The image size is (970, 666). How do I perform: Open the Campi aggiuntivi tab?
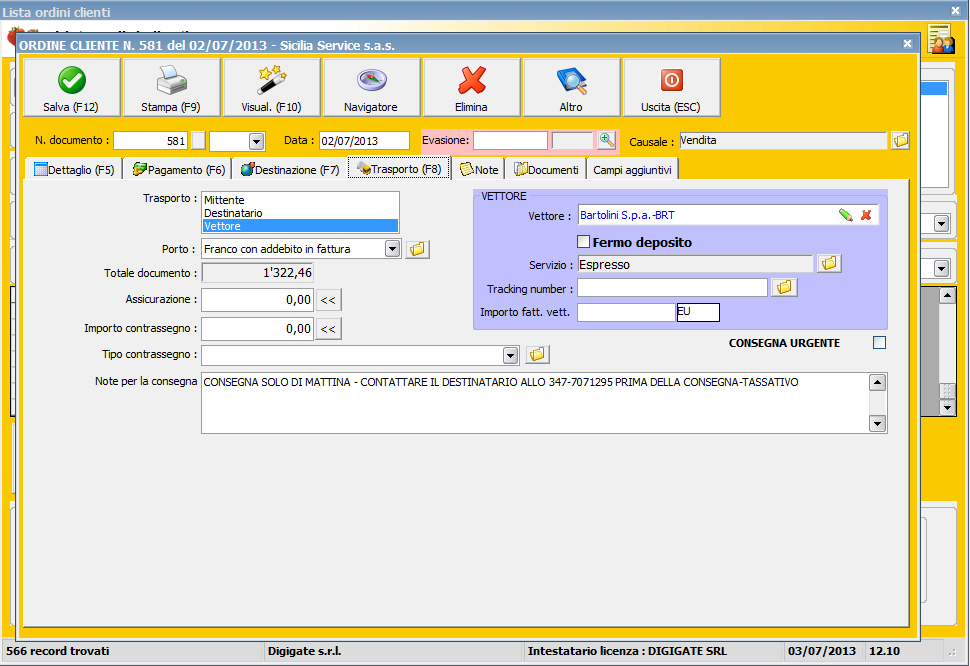pyautogui.click(x=632, y=169)
